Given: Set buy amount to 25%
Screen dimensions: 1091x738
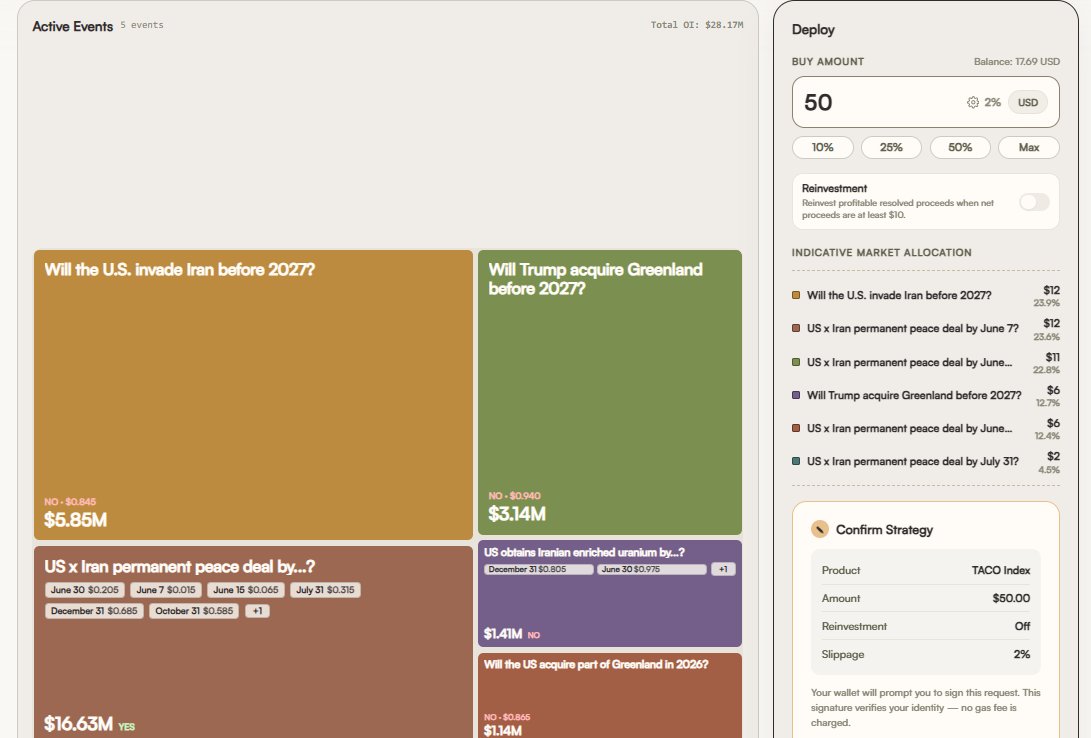Looking at the screenshot, I should click(891, 147).
